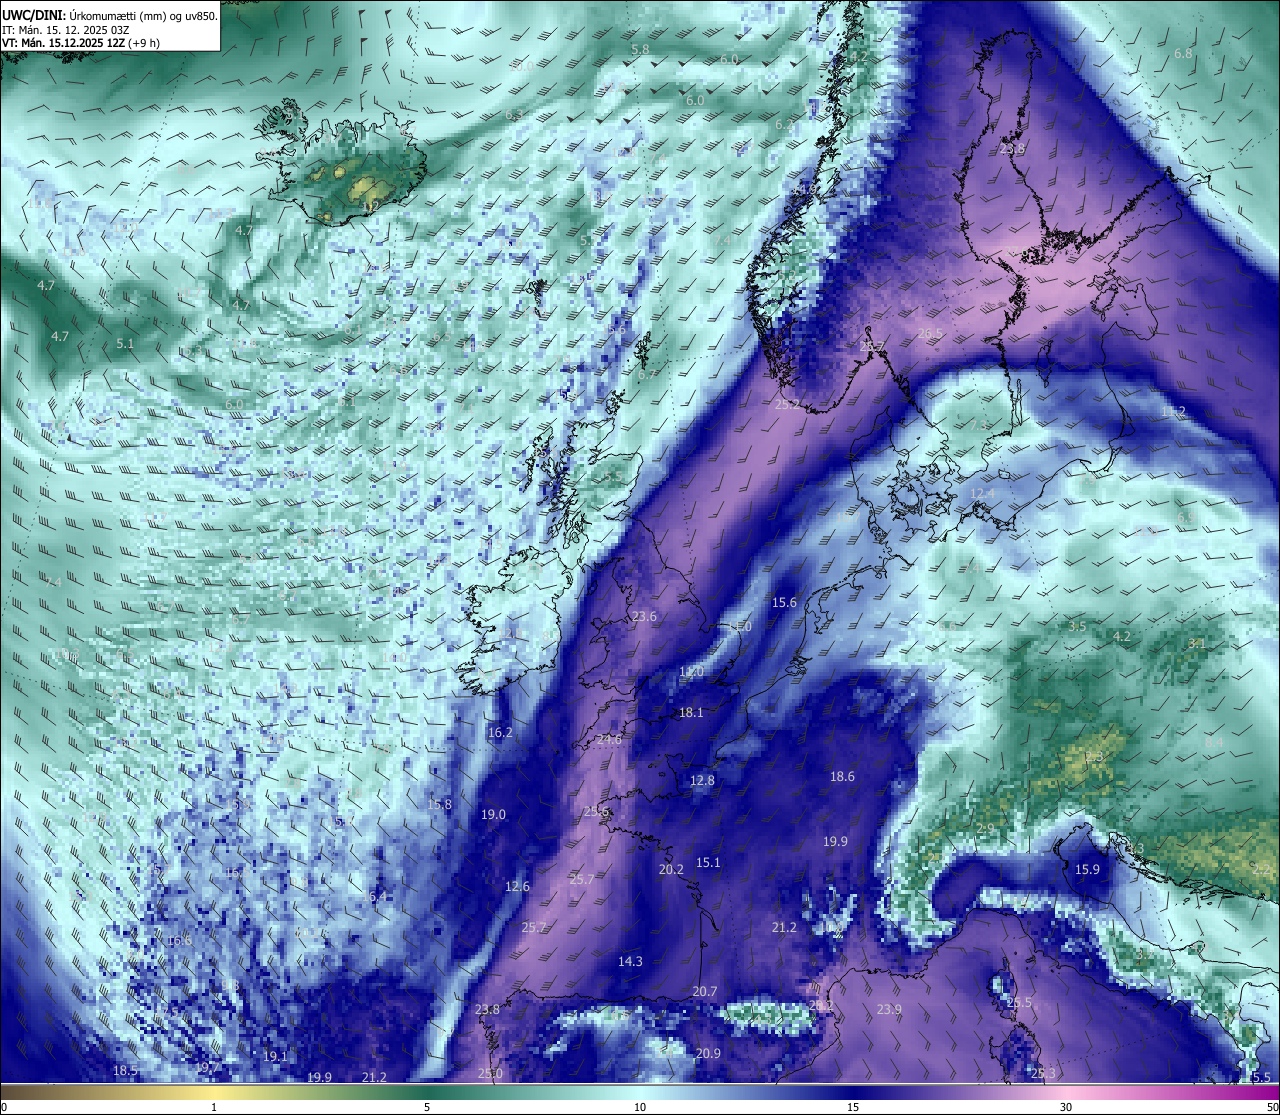This screenshot has height=1115, width=1280.
Task: Click the 20.7 value near the Pyrenees
Action: (x=705, y=991)
